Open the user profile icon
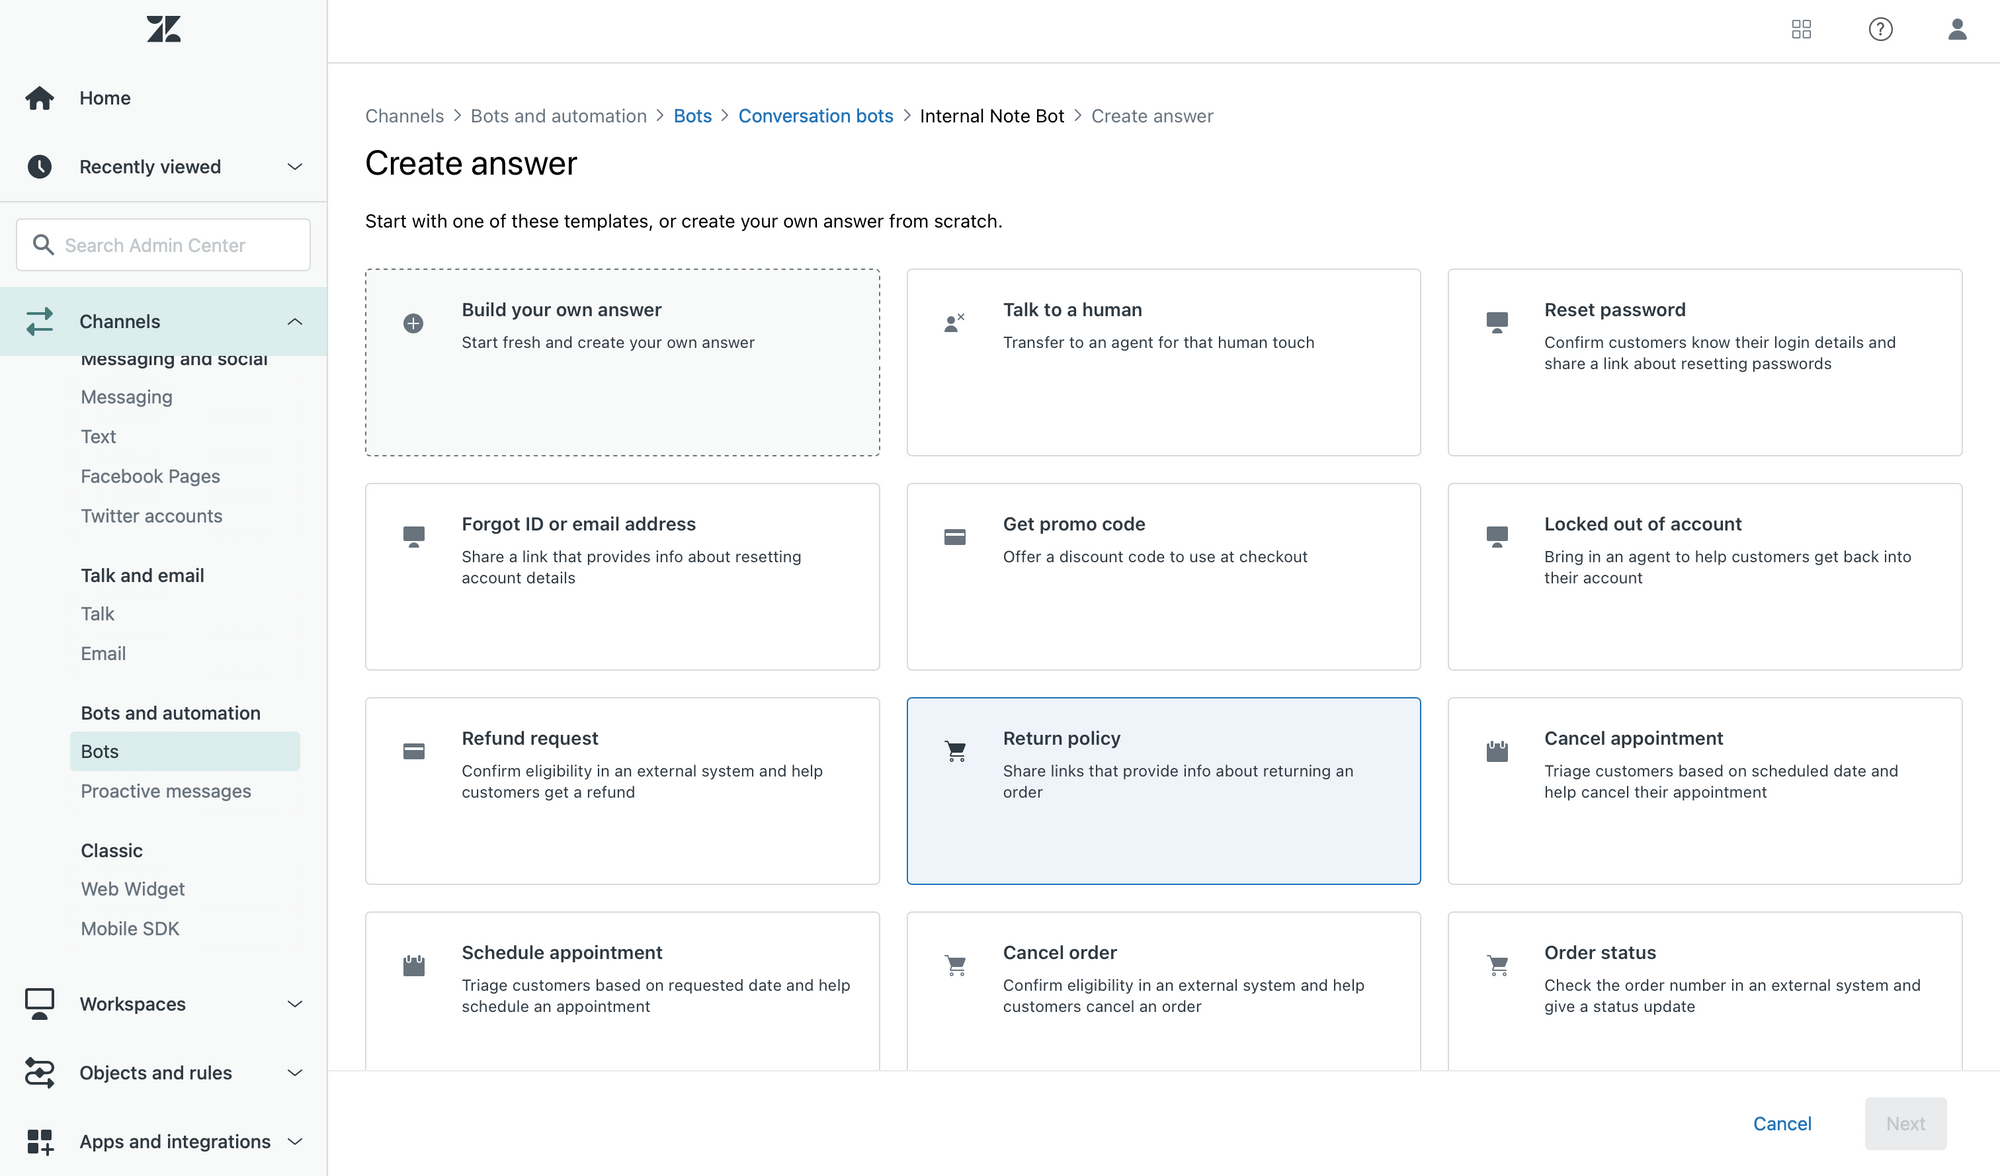This screenshot has width=2000, height=1176. coord(1957,29)
